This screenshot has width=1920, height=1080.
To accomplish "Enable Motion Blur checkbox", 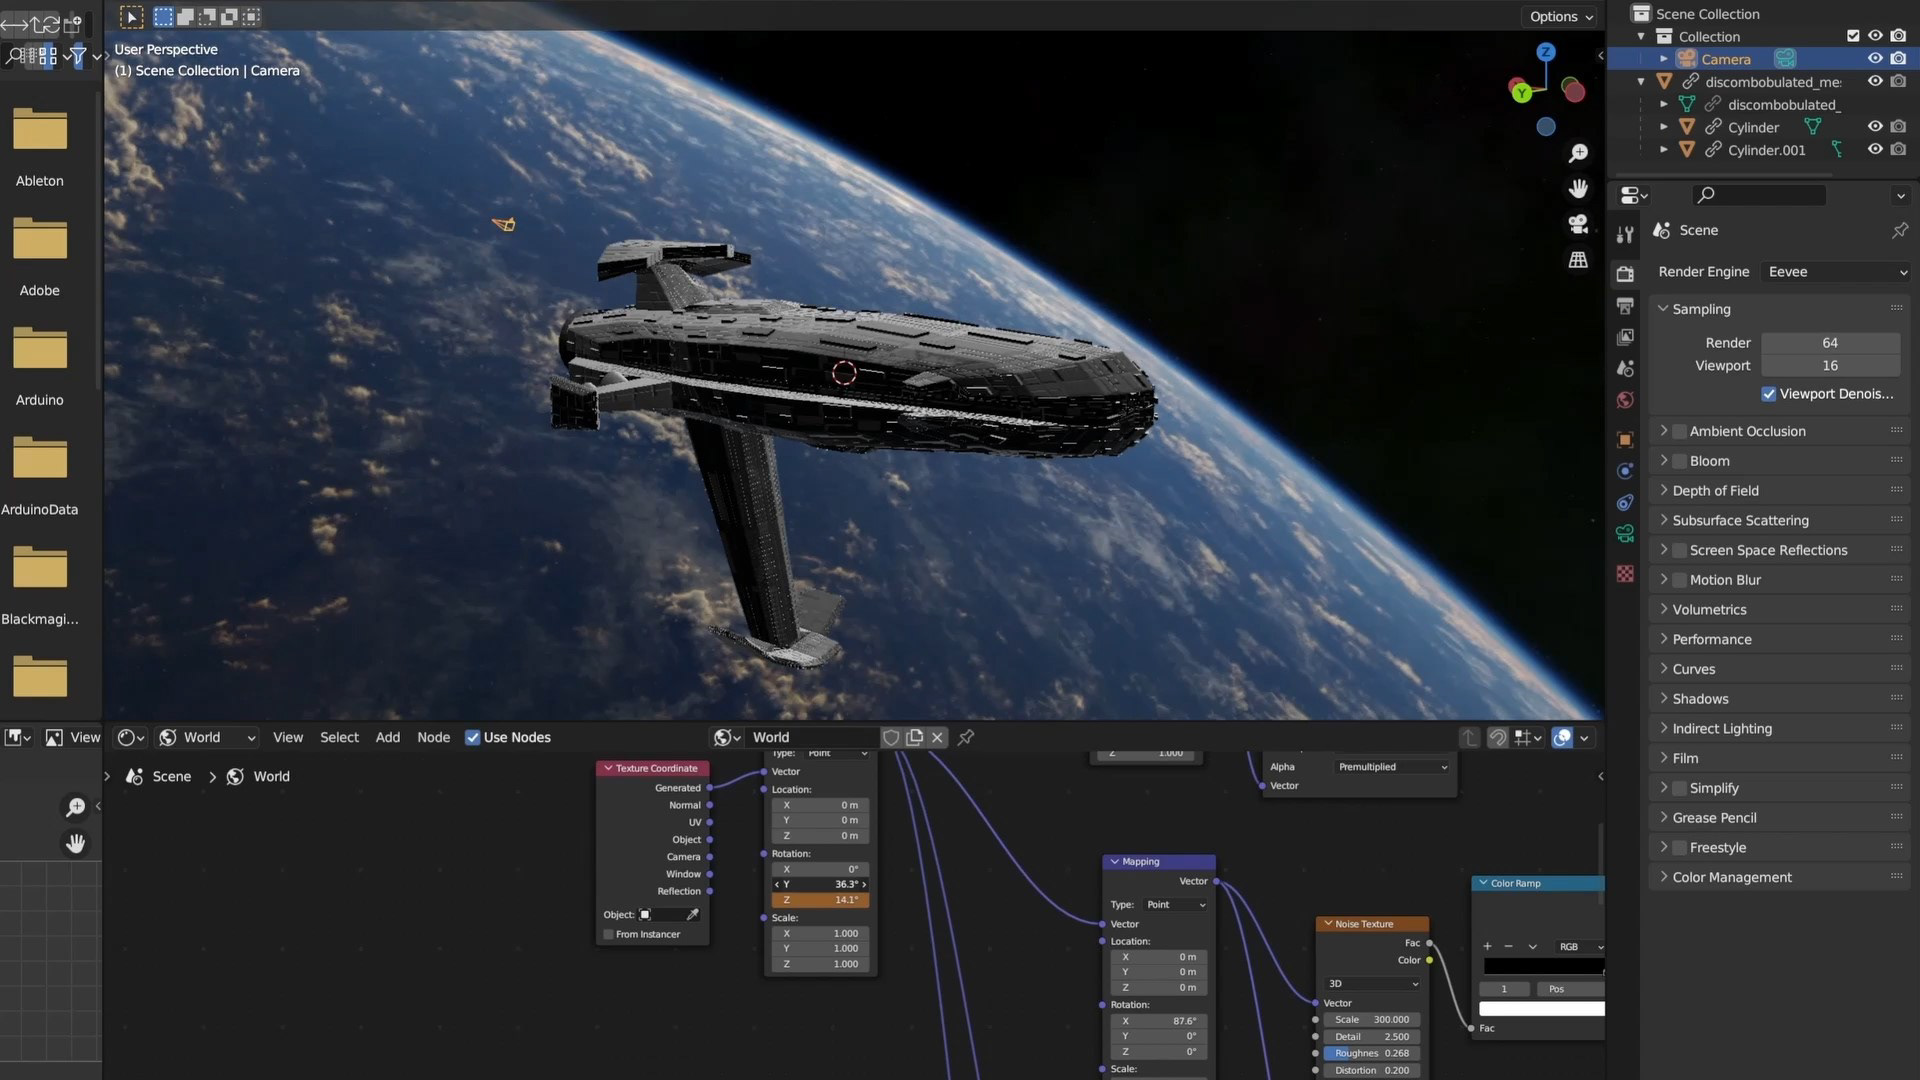I will click(x=1679, y=580).
